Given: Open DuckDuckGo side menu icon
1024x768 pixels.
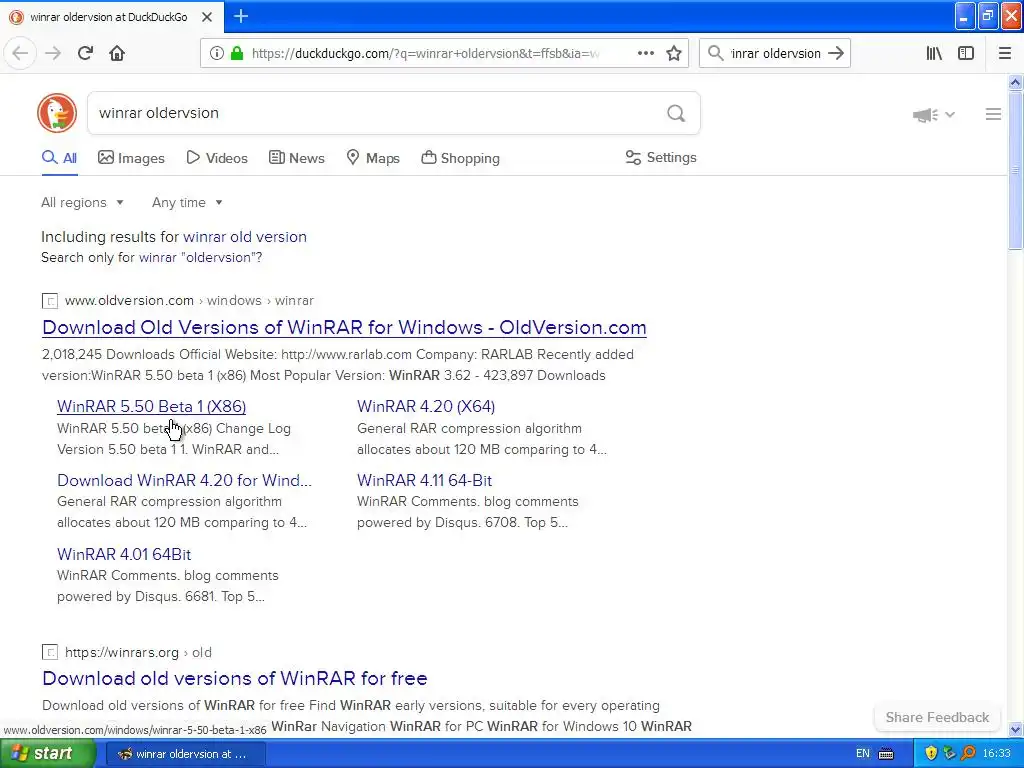Looking at the screenshot, I should [993, 114].
